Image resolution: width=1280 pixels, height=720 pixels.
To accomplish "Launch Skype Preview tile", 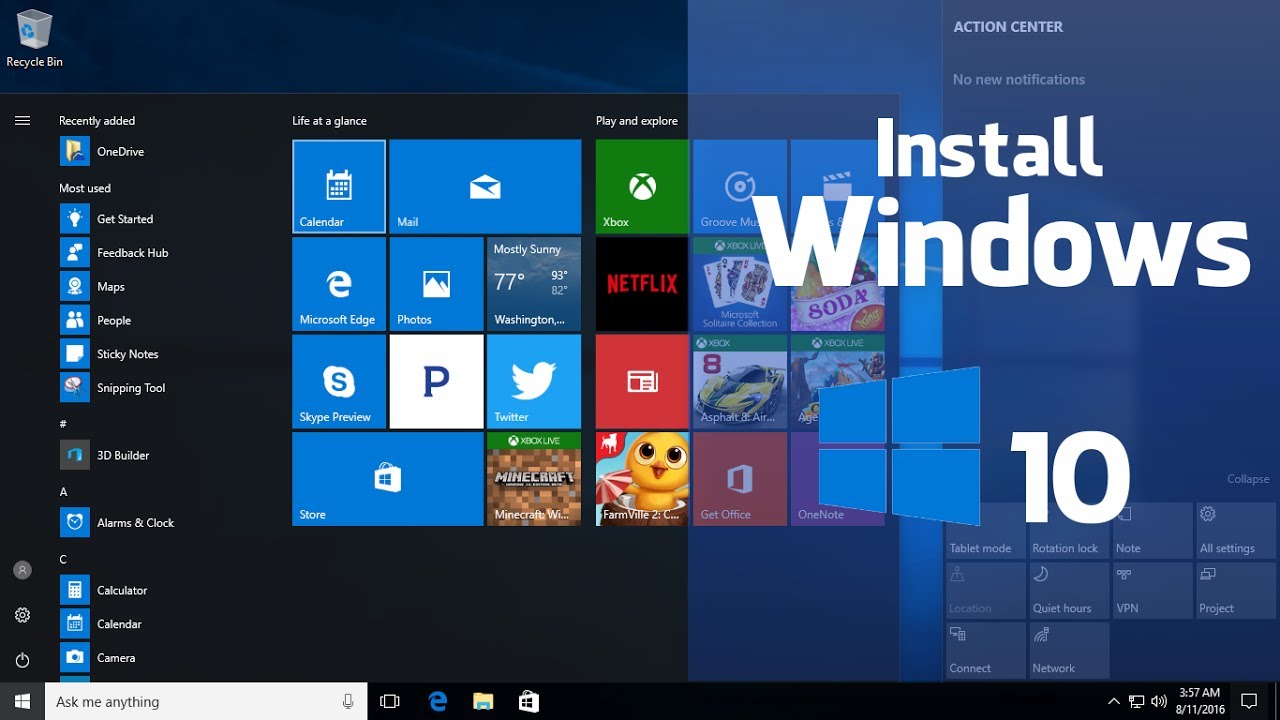I will [x=339, y=381].
